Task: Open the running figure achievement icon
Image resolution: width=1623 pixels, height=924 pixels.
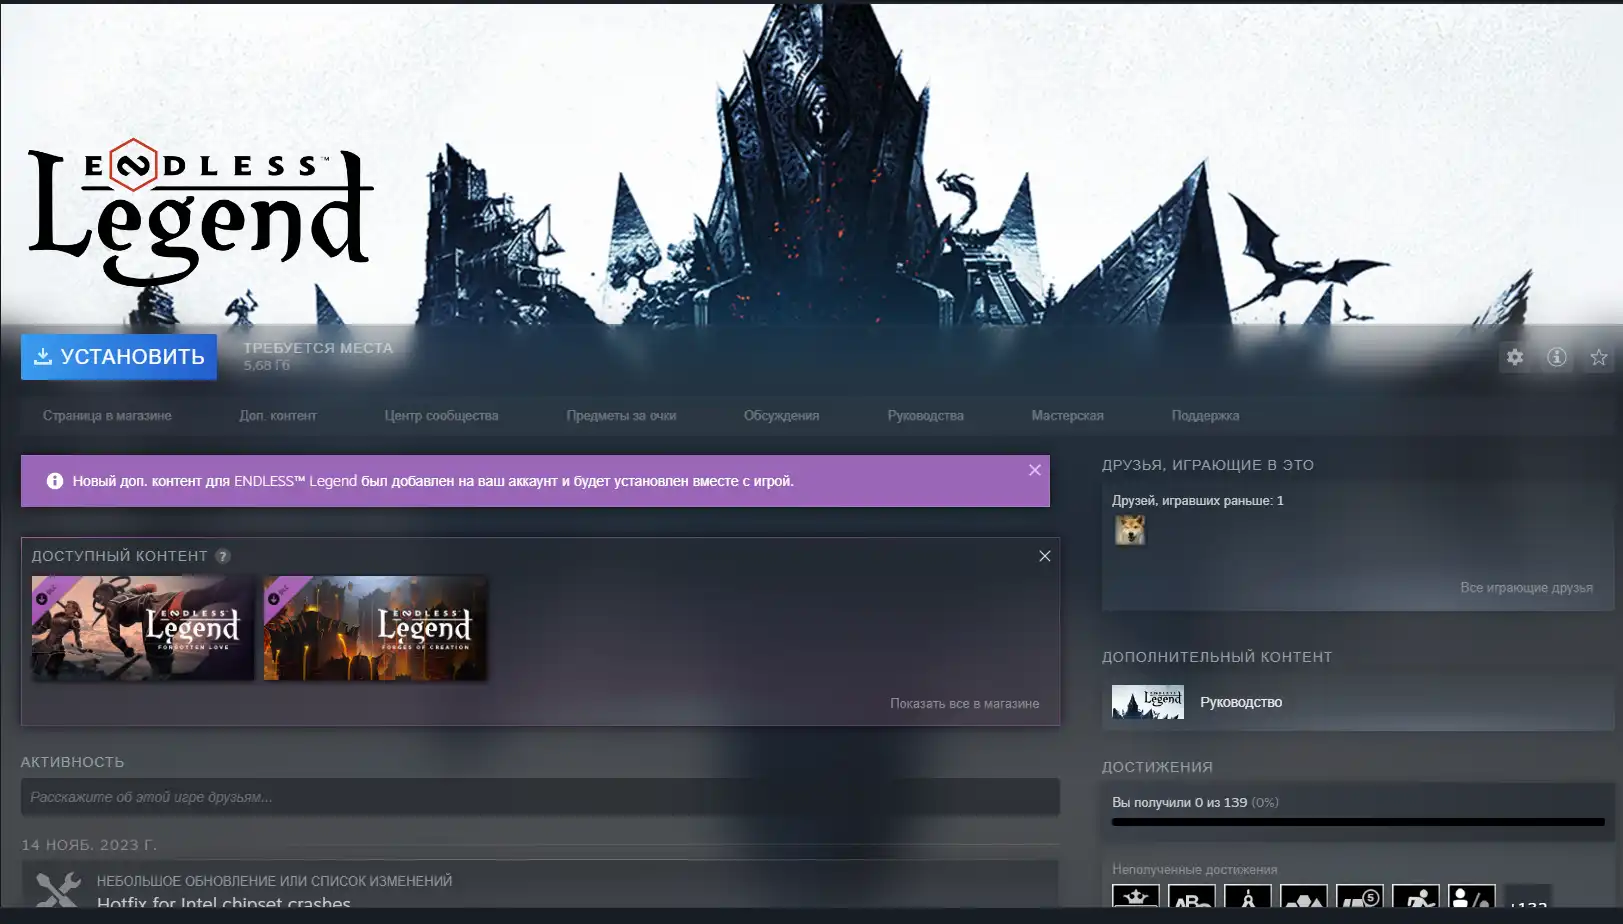Action: pos(1416,896)
